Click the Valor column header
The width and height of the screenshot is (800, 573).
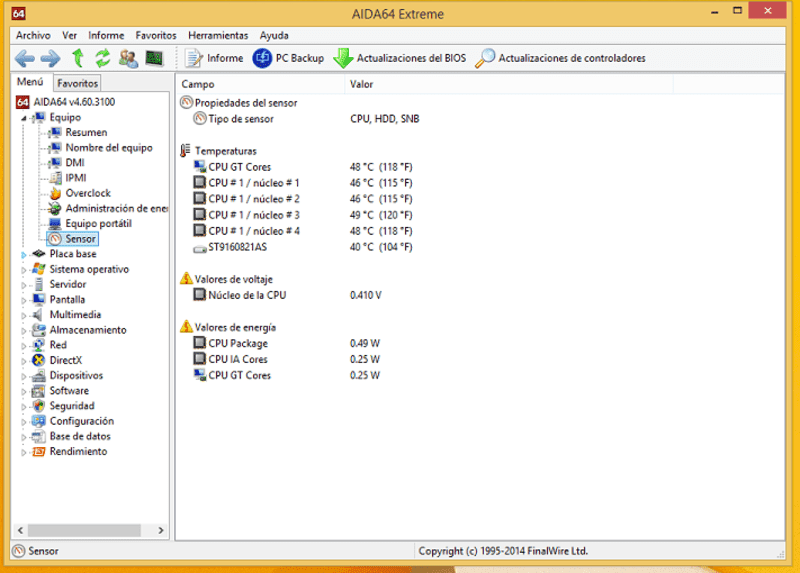(x=509, y=84)
